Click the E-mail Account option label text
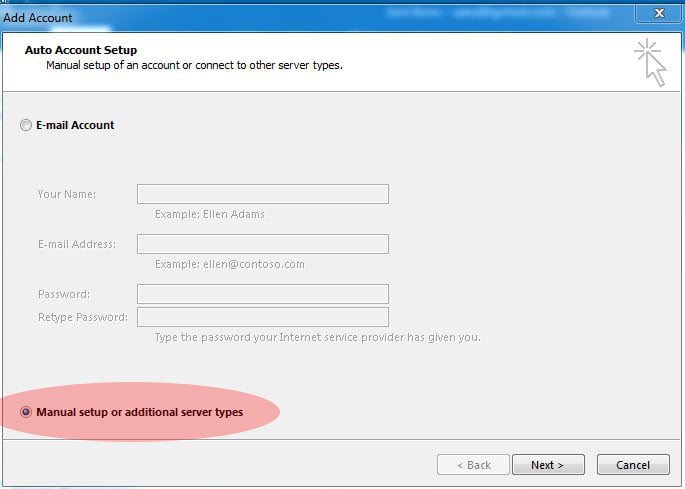685x489 pixels. click(75, 125)
